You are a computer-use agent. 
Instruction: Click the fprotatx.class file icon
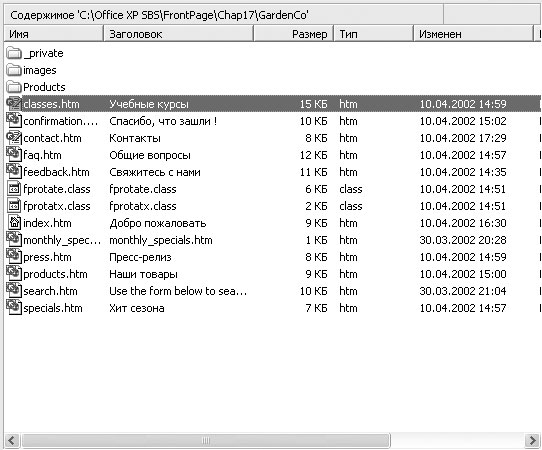[14, 206]
